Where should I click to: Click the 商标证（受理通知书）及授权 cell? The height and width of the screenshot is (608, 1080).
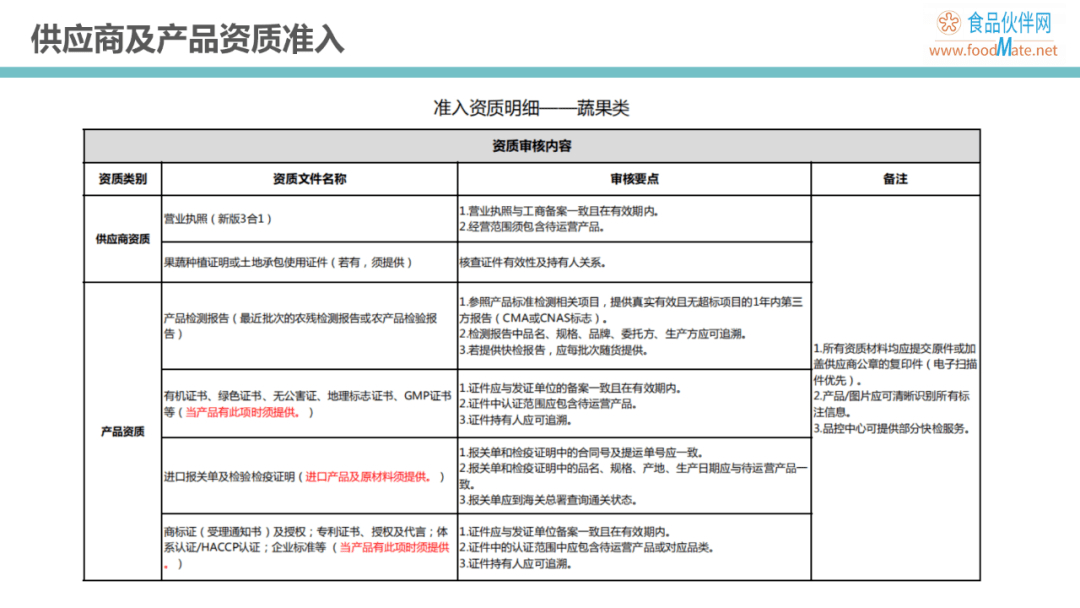tap(309, 547)
